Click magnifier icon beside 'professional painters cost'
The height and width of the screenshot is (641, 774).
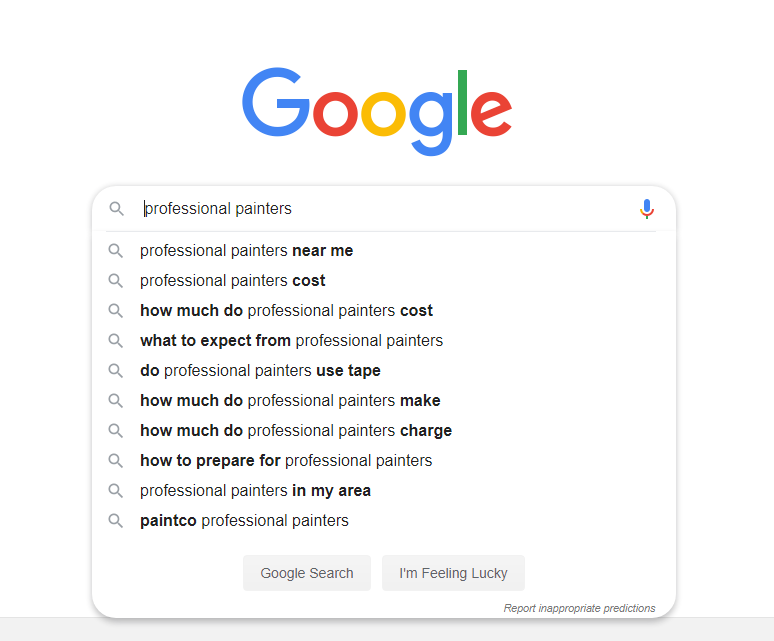(116, 281)
